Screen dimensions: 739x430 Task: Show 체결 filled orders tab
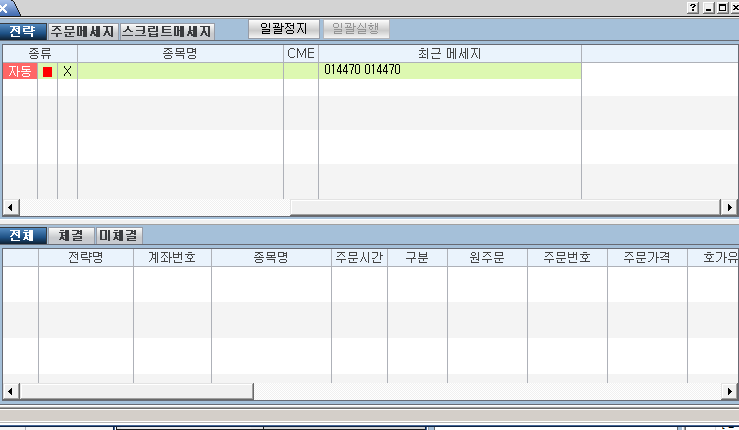70,236
